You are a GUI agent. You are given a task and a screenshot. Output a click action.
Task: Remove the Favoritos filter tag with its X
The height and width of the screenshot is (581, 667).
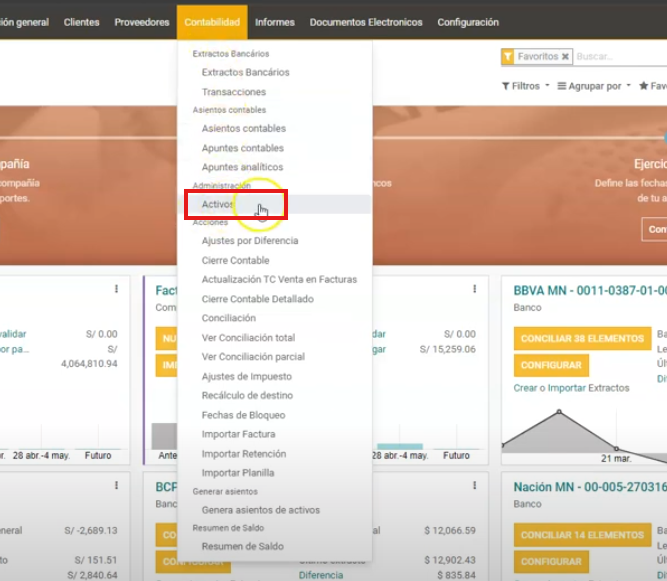(x=565, y=57)
